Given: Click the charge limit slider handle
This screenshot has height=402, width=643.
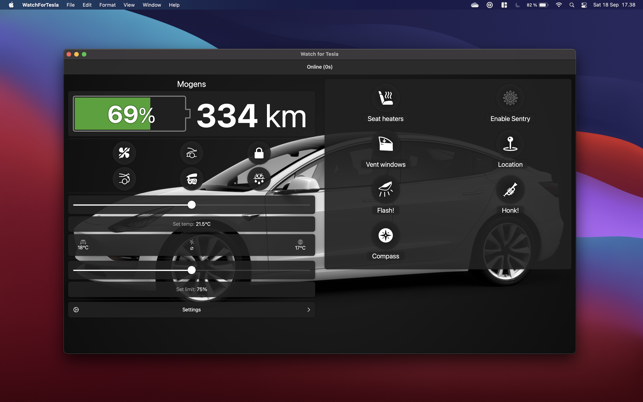Looking at the screenshot, I should tap(192, 270).
